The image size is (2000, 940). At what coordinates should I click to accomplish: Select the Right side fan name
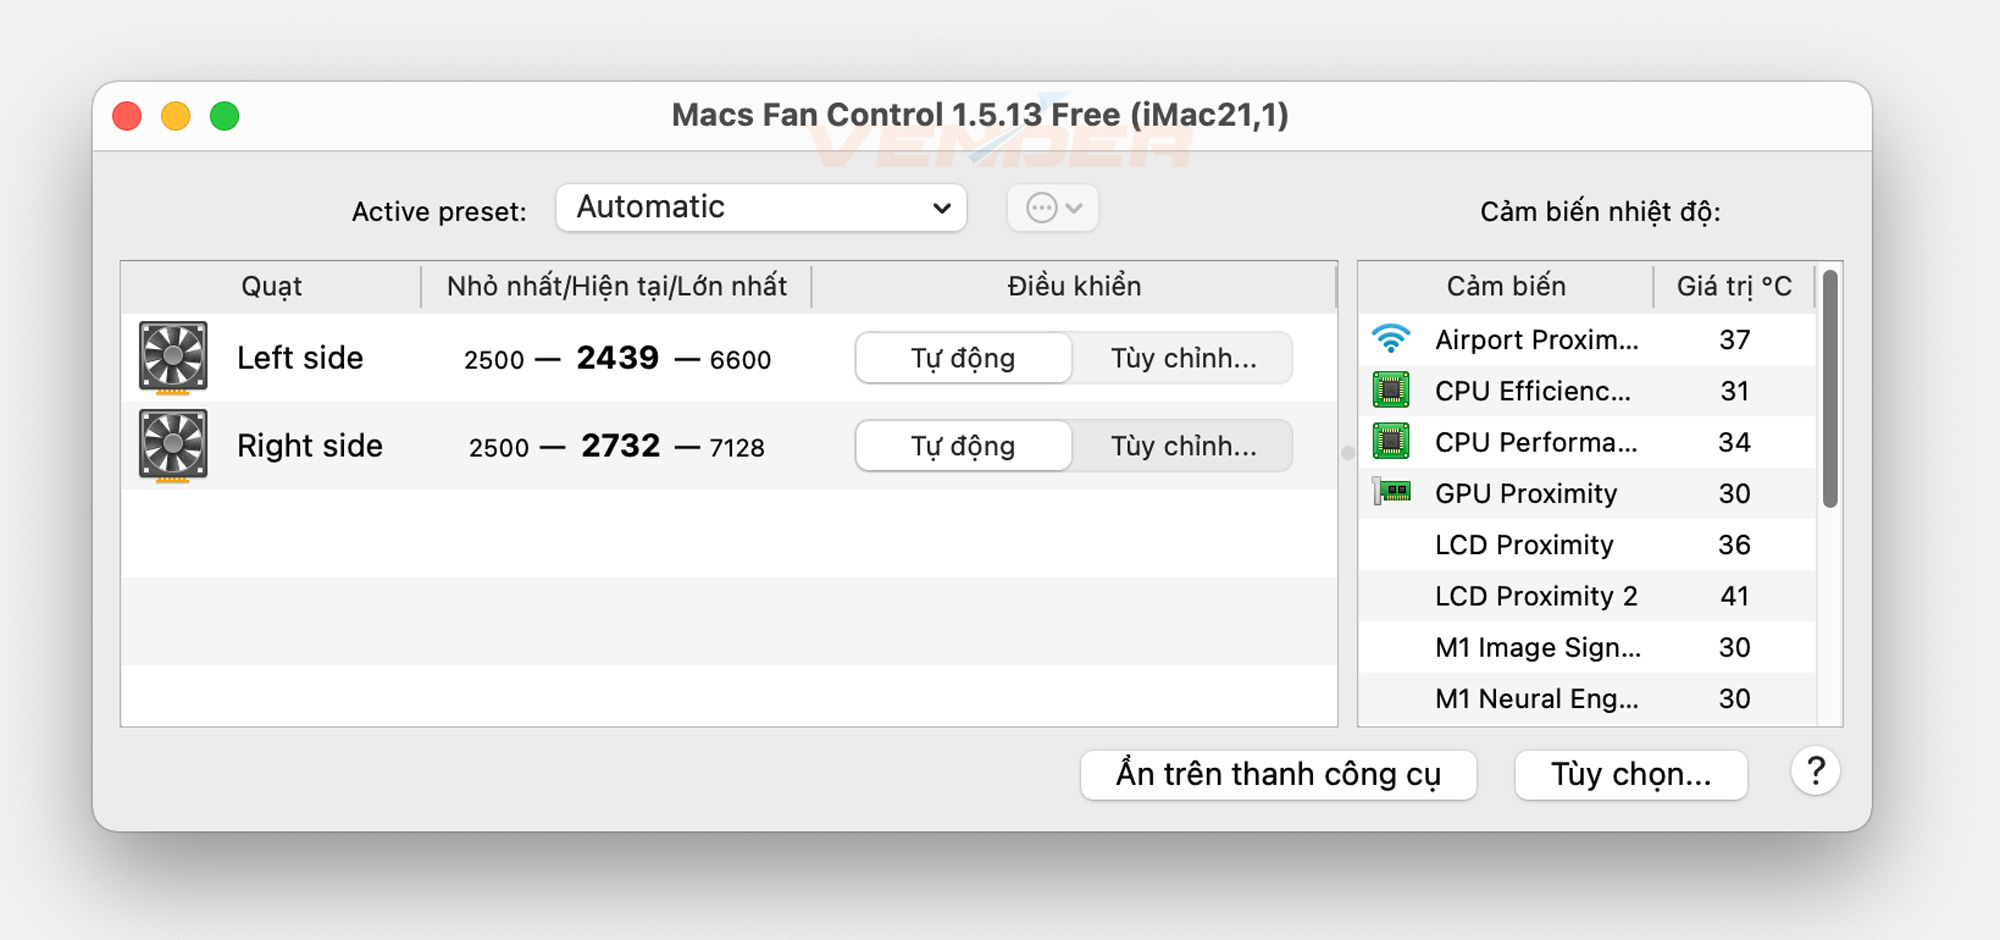[310, 446]
